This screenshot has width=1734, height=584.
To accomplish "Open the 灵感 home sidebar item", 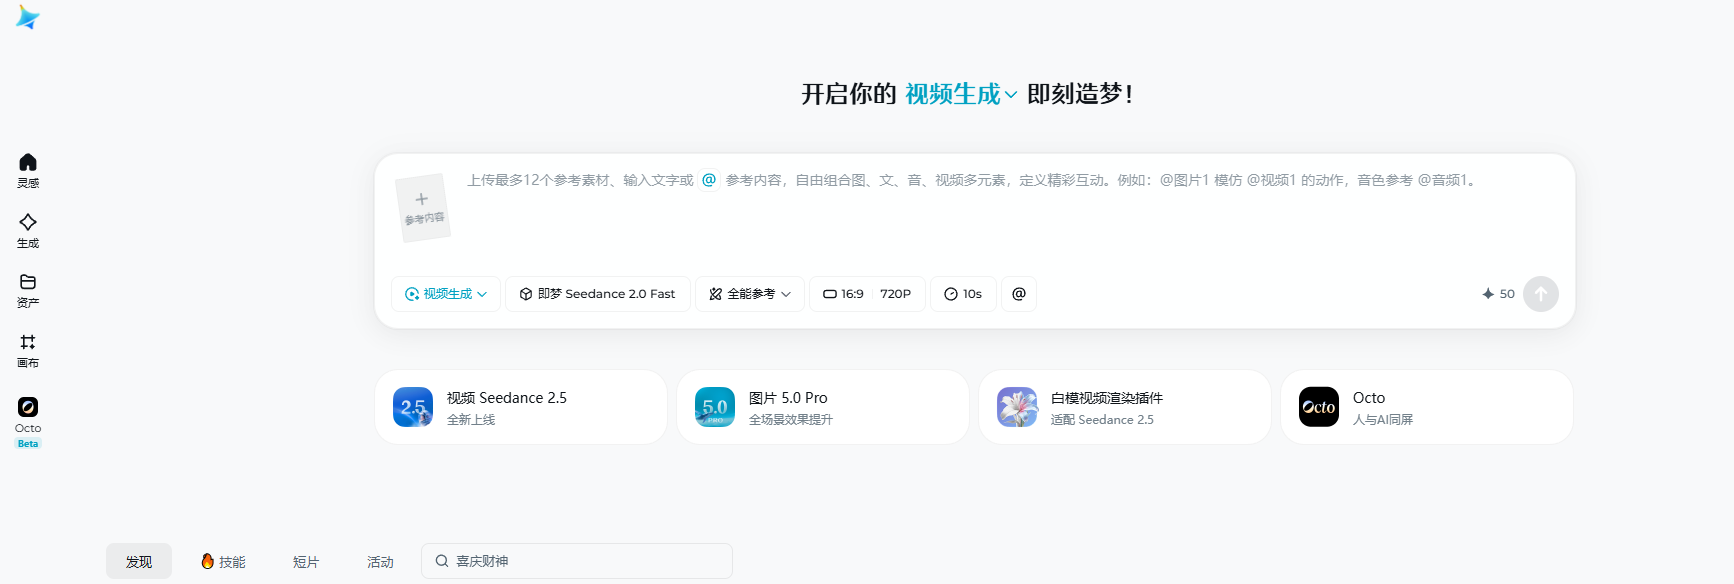I will point(28,170).
